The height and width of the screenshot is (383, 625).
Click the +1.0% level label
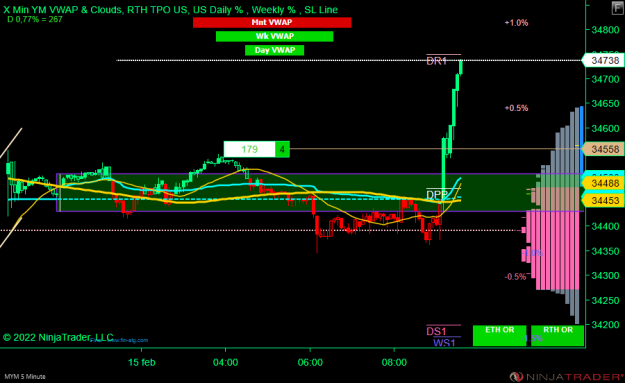point(516,23)
